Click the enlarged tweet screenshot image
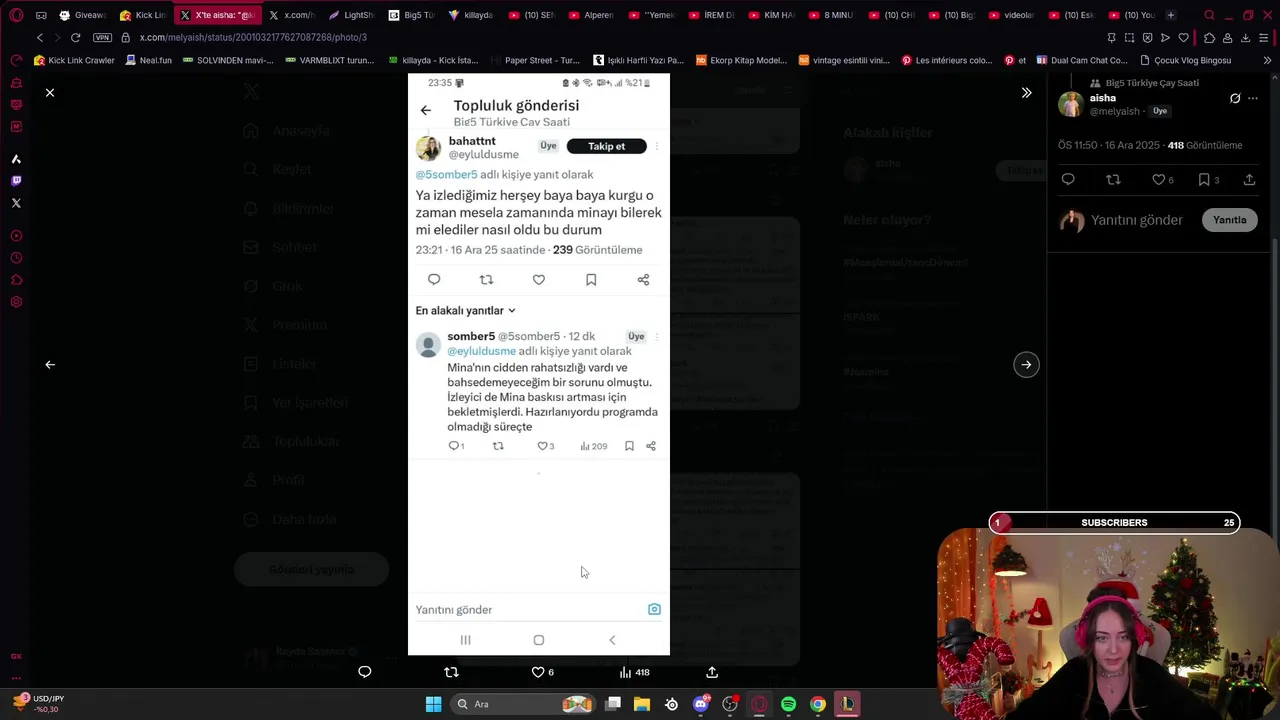The image size is (1280, 720). [539, 364]
